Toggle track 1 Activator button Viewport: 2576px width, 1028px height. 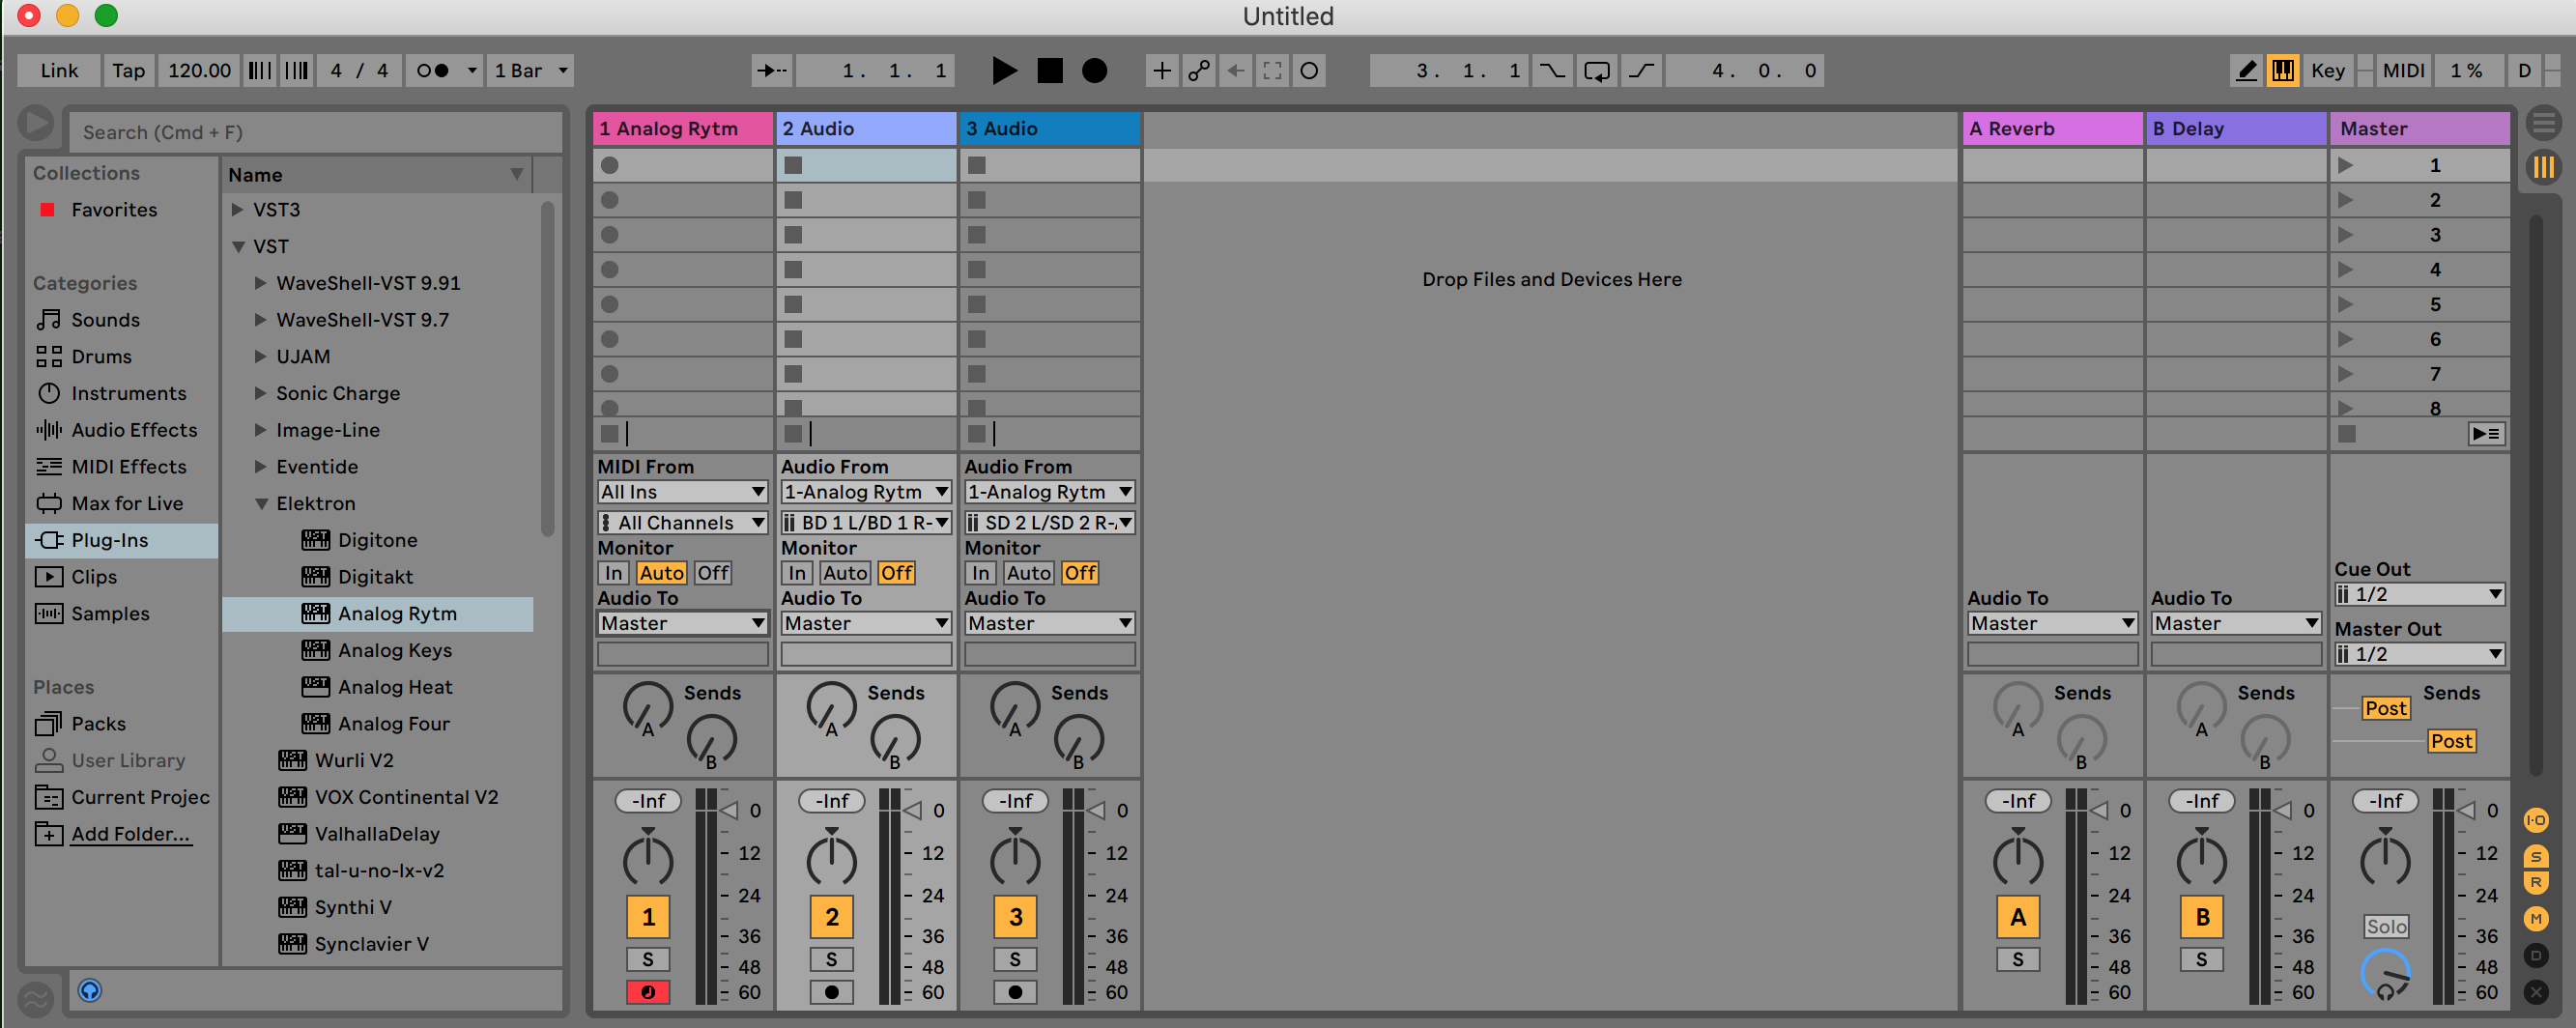pos(648,918)
